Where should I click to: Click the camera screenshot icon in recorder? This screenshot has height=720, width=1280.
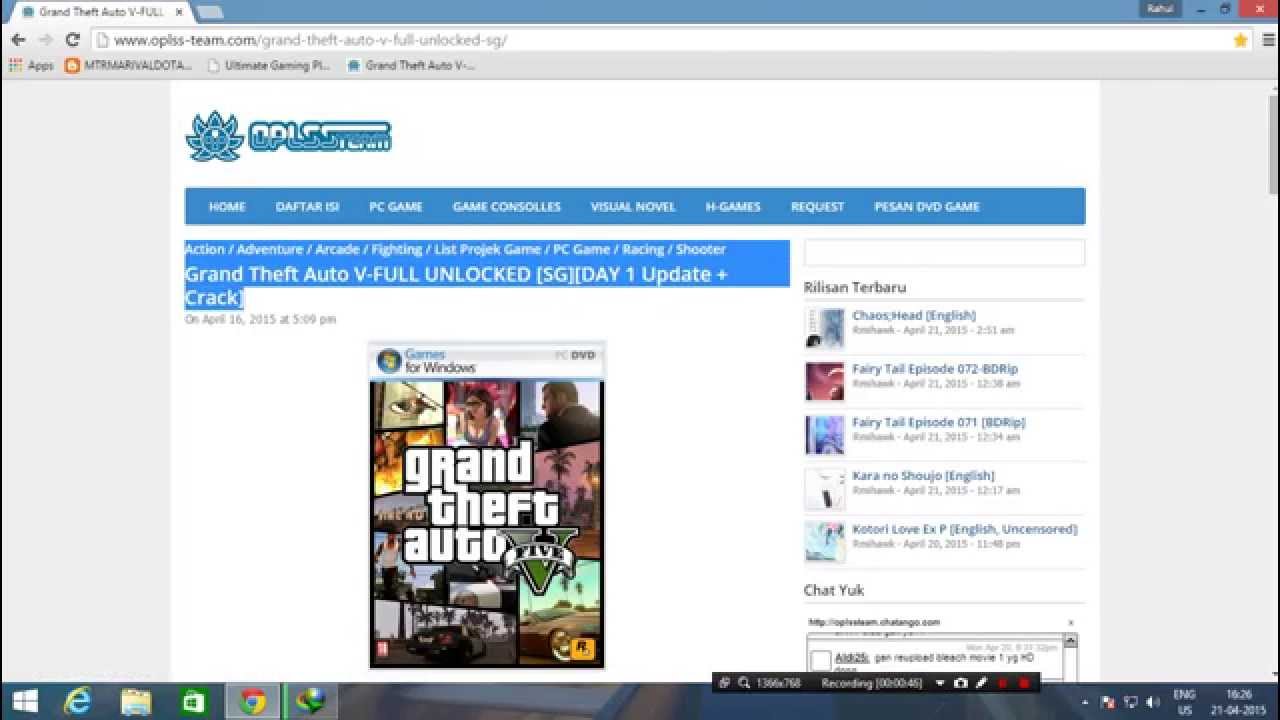point(961,683)
